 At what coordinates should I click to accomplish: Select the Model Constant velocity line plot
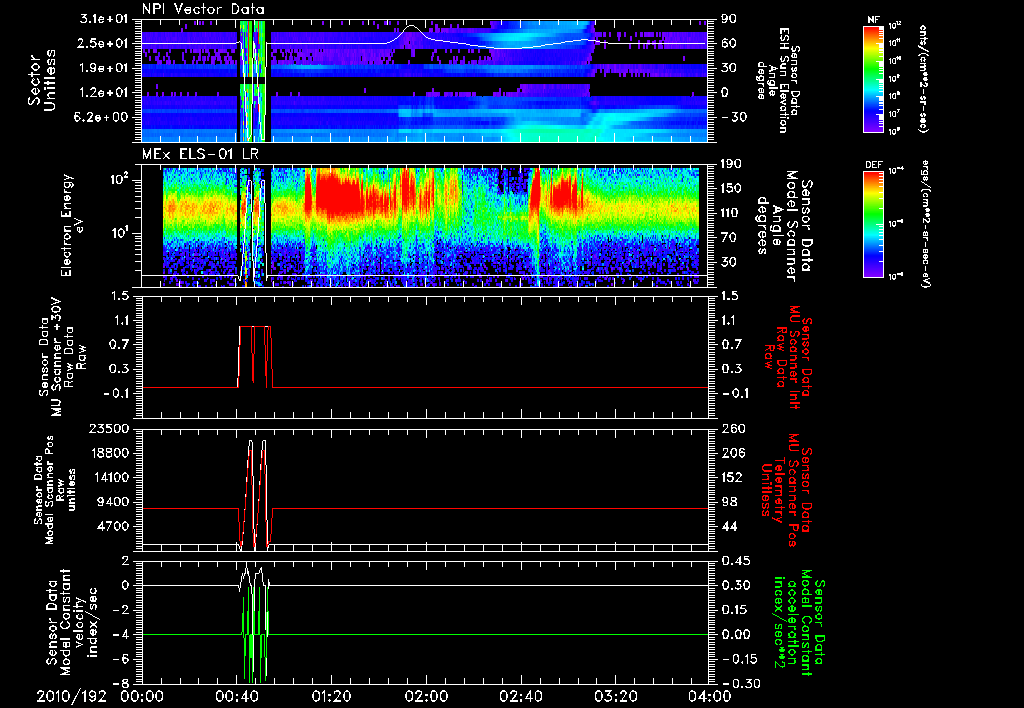[424, 622]
